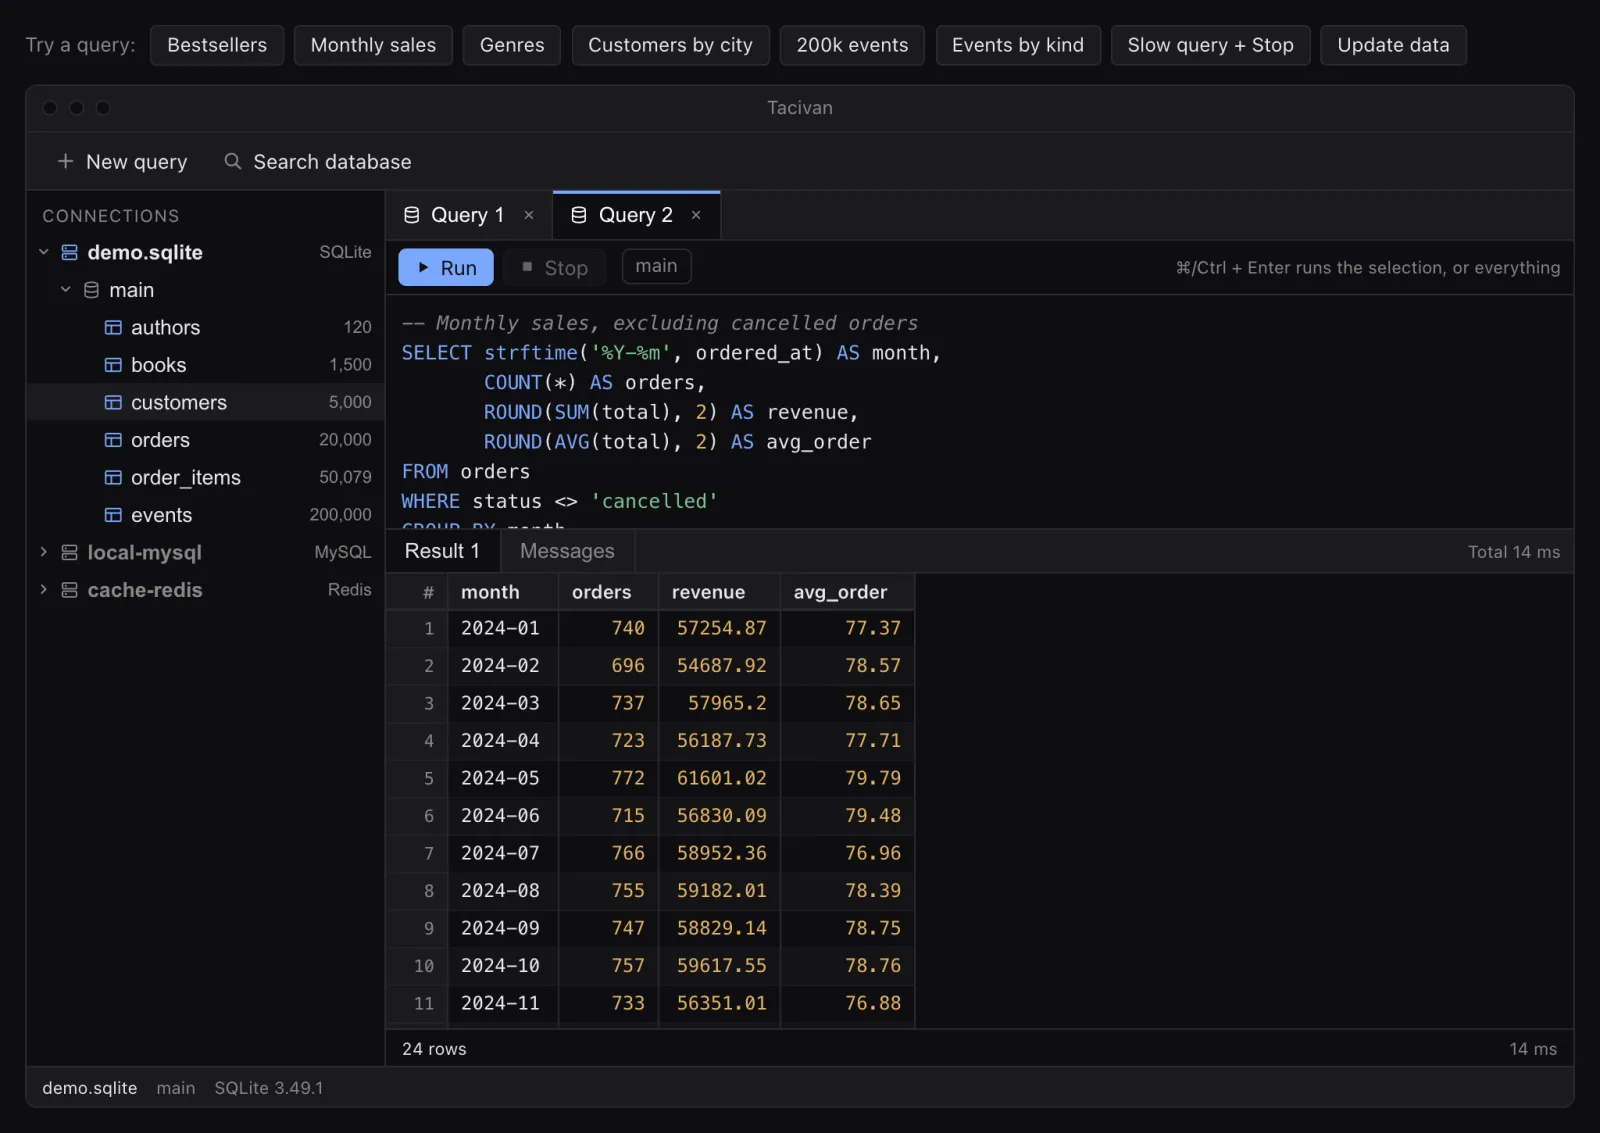
Task: Click the cache-redis server icon
Action: click(69, 590)
